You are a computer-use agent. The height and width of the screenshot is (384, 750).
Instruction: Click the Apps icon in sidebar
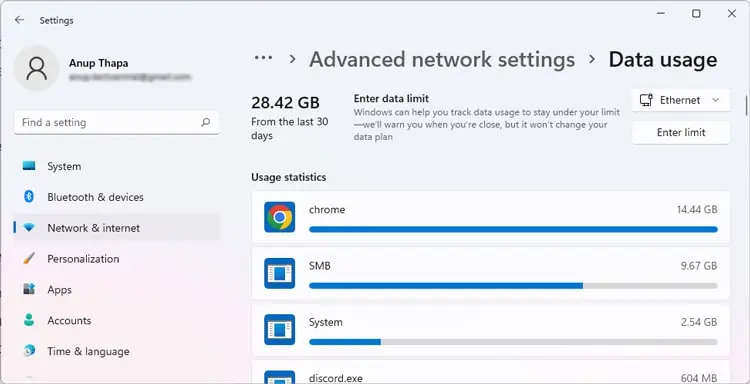tap(29, 289)
